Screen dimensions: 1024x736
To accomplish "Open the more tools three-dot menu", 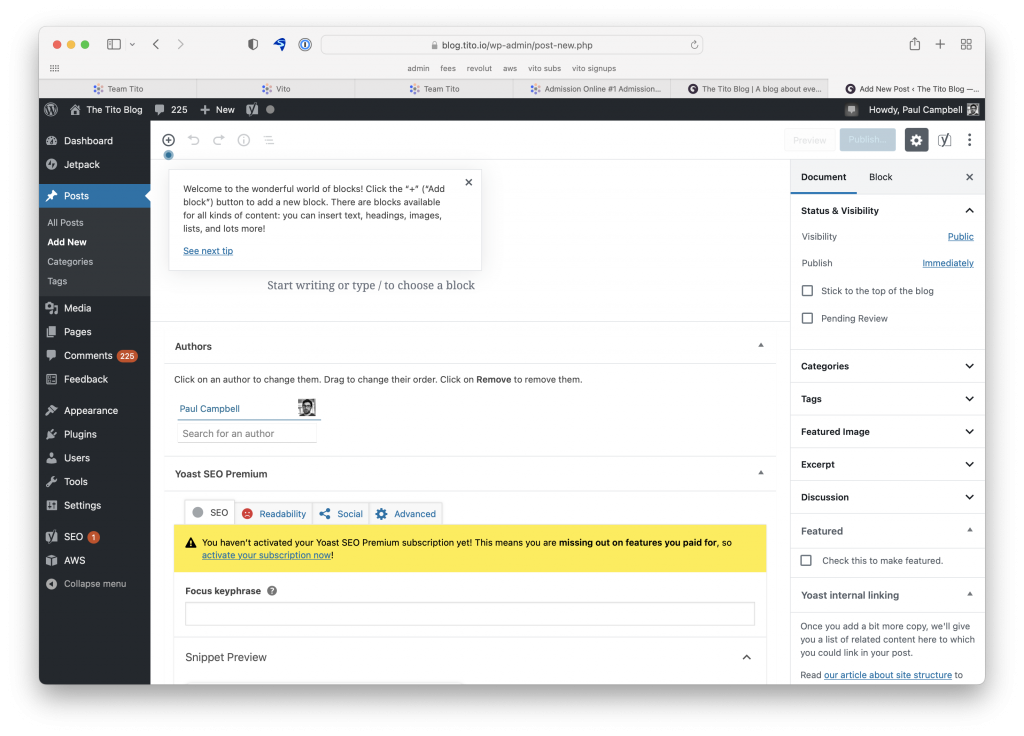I will coord(970,140).
